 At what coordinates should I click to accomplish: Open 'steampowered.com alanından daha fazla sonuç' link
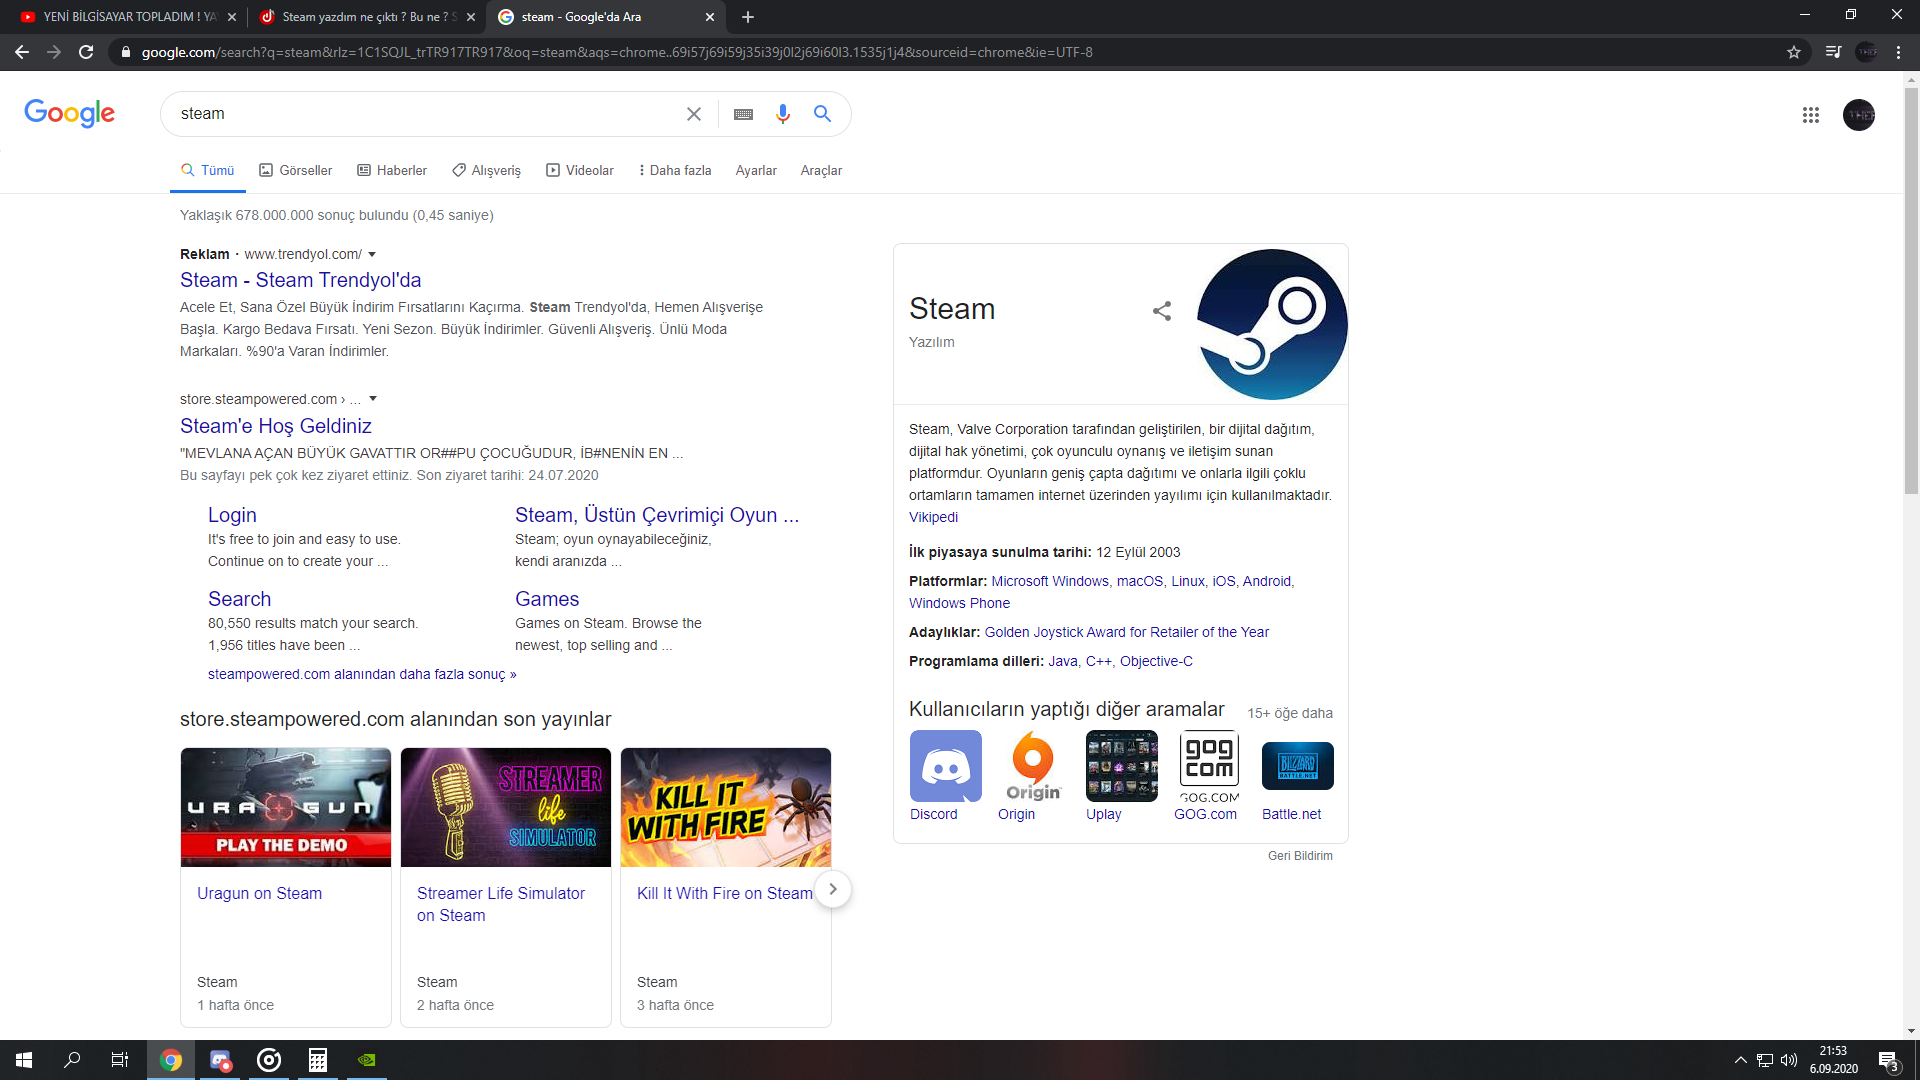[362, 675]
